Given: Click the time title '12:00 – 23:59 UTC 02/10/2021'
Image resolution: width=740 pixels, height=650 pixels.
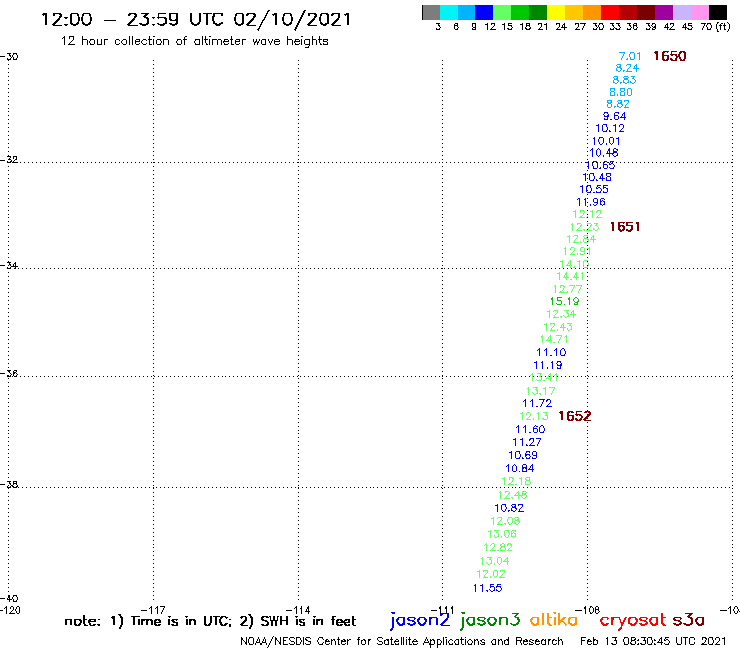Looking at the screenshot, I should [x=196, y=19].
